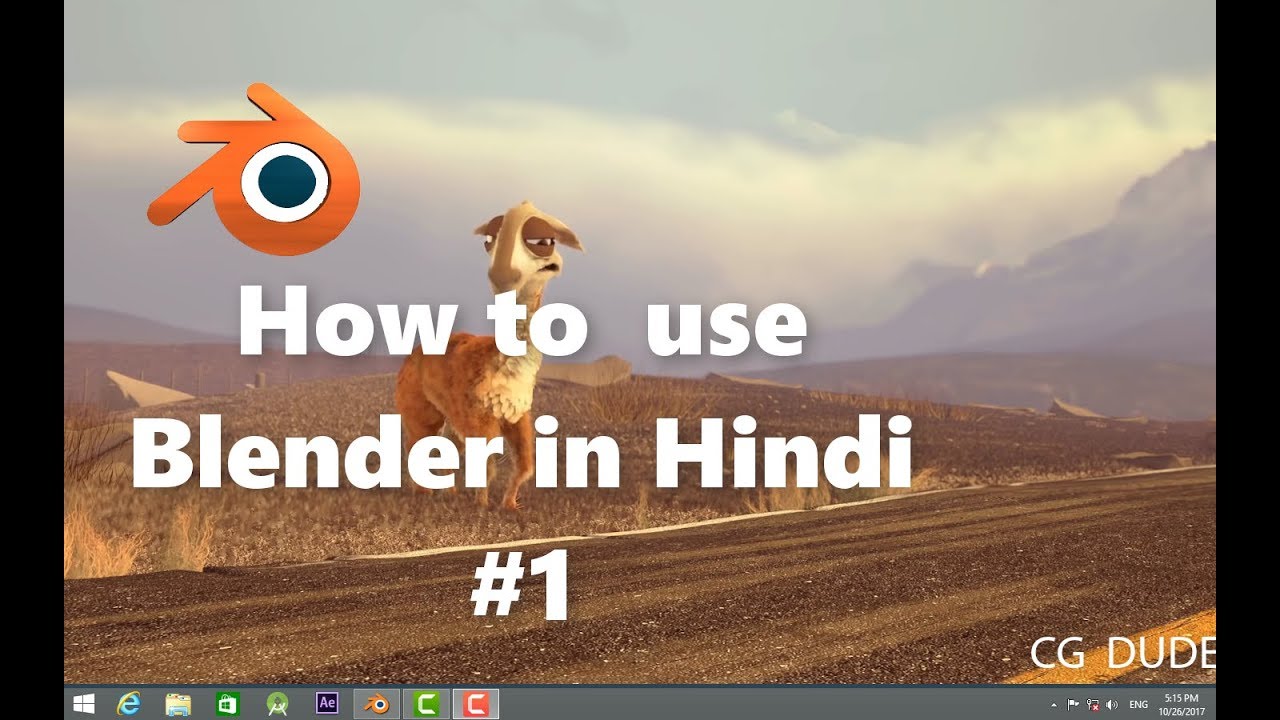
Task: Open the clock showing 5:15 PM
Action: pos(1182,704)
